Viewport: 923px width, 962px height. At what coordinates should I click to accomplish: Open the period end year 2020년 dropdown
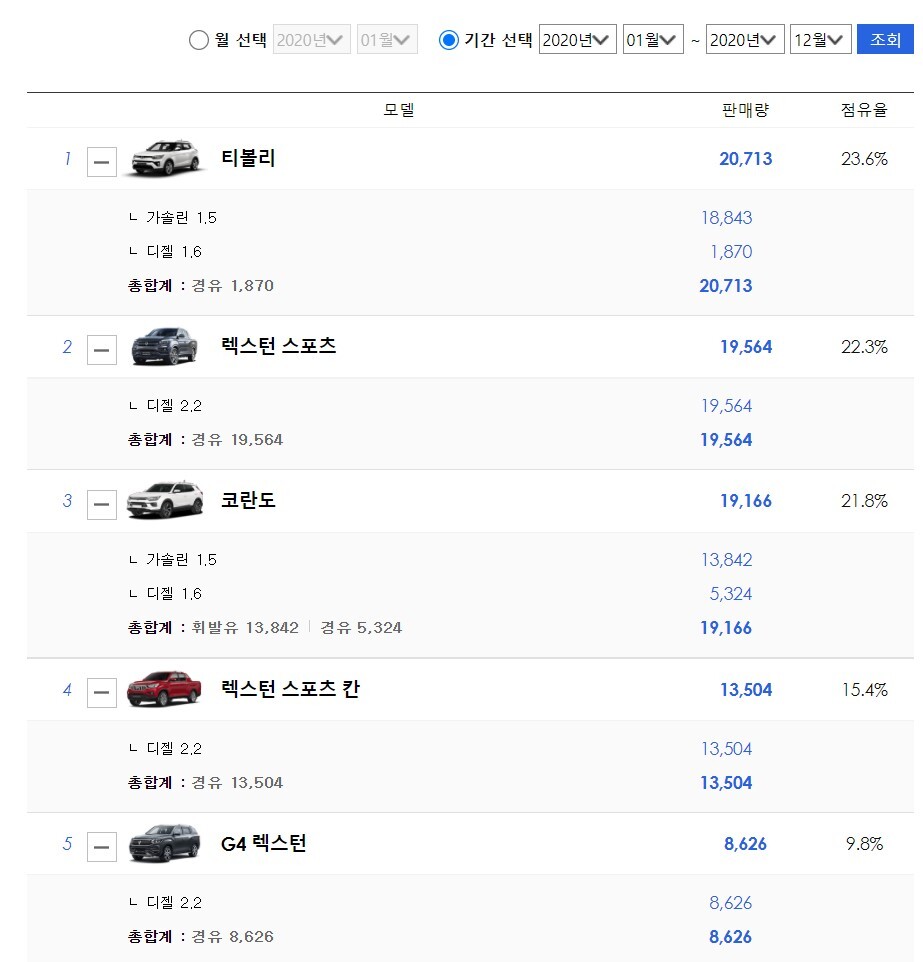745,39
